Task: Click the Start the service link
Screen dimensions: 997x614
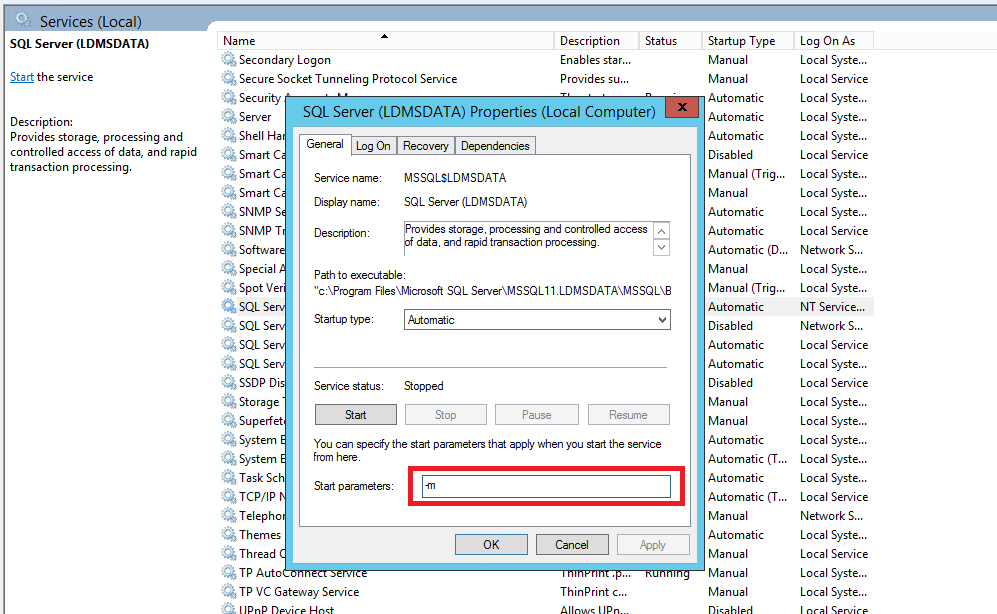Action: point(22,77)
